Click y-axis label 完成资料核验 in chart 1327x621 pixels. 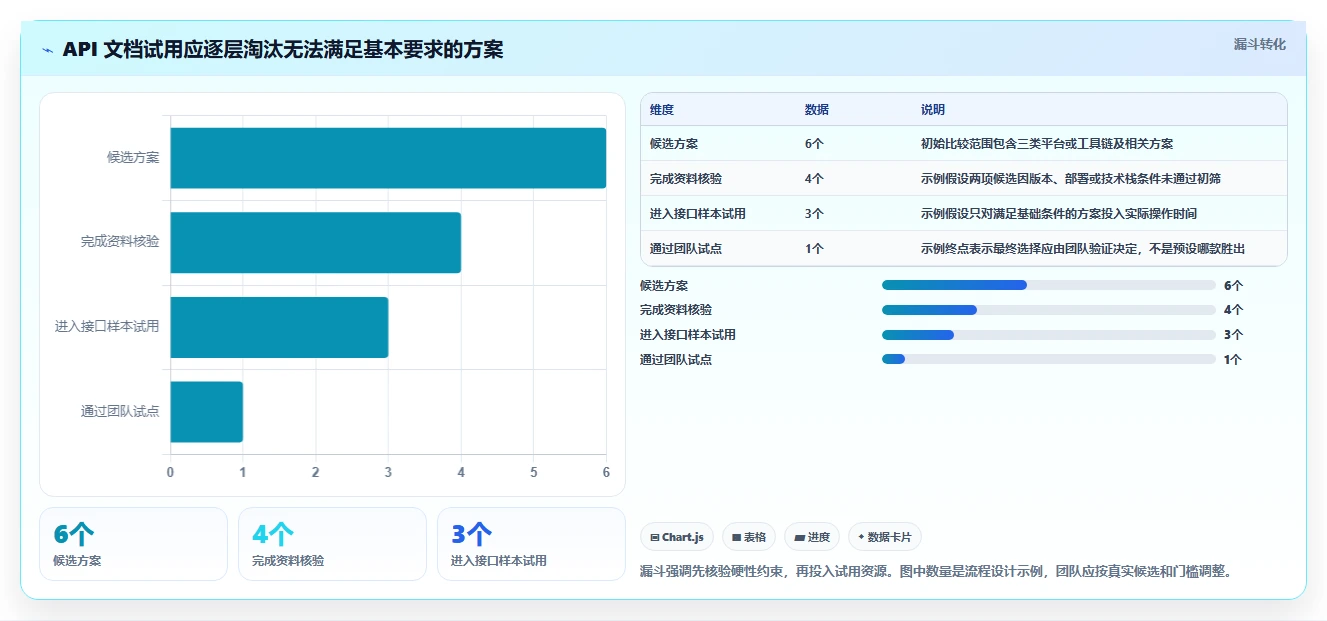120,242
